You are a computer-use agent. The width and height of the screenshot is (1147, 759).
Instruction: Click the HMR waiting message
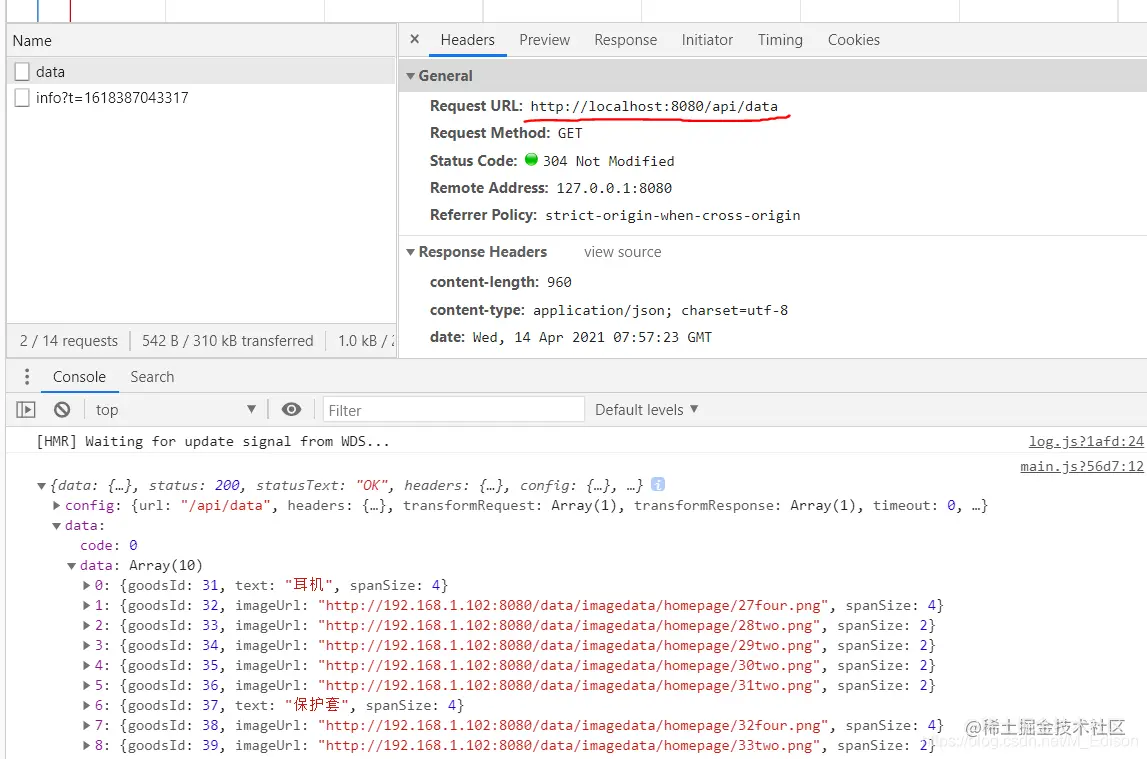tap(213, 441)
